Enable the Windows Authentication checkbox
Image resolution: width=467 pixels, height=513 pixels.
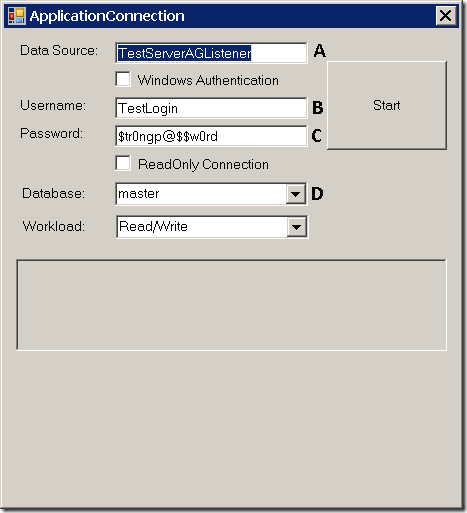(x=123, y=79)
